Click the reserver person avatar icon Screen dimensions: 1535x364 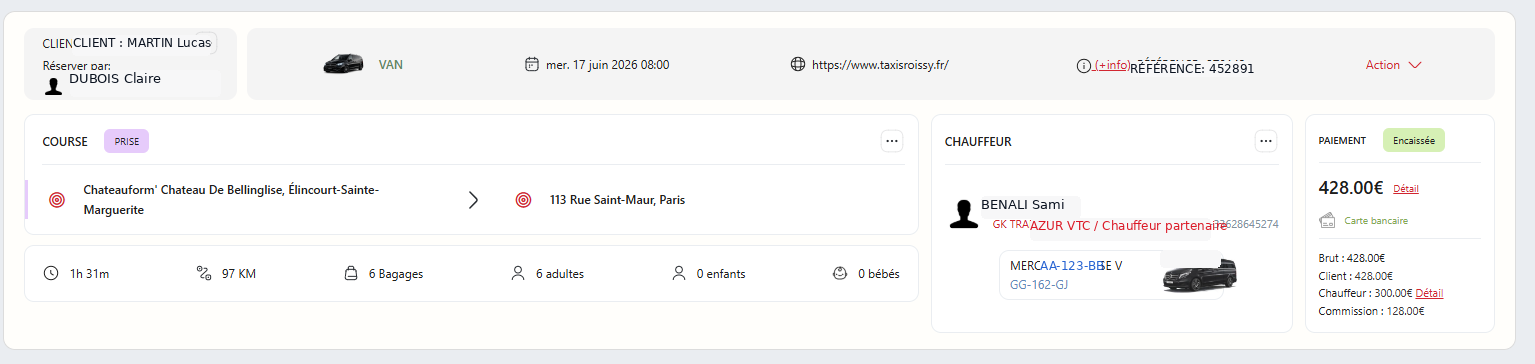pos(53,86)
